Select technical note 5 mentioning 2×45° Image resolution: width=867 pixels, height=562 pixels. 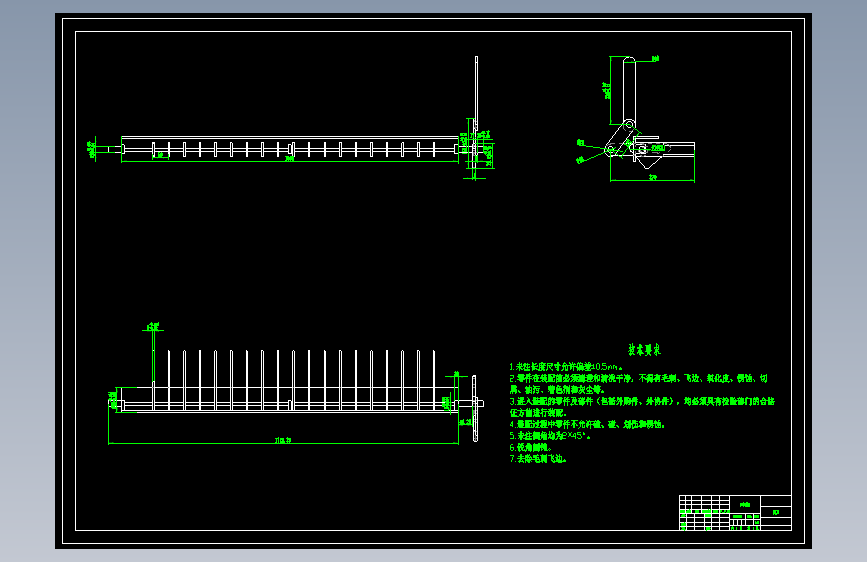coord(550,436)
